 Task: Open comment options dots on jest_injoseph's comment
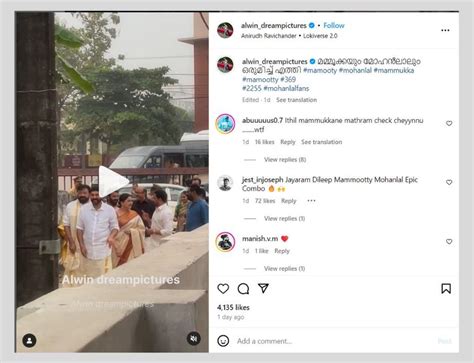tap(311, 201)
